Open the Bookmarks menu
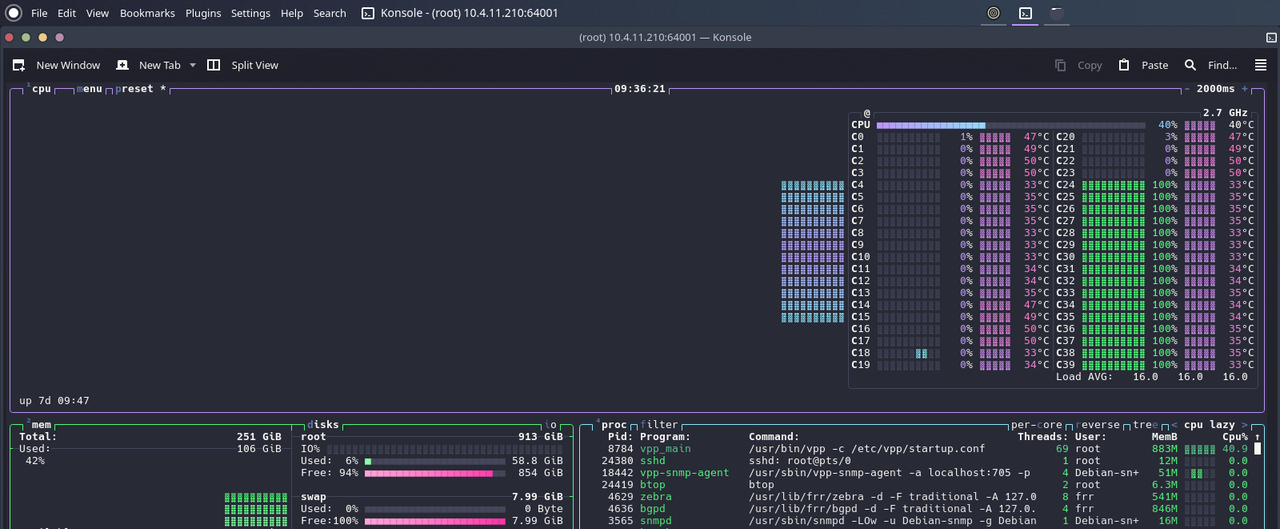 point(147,13)
